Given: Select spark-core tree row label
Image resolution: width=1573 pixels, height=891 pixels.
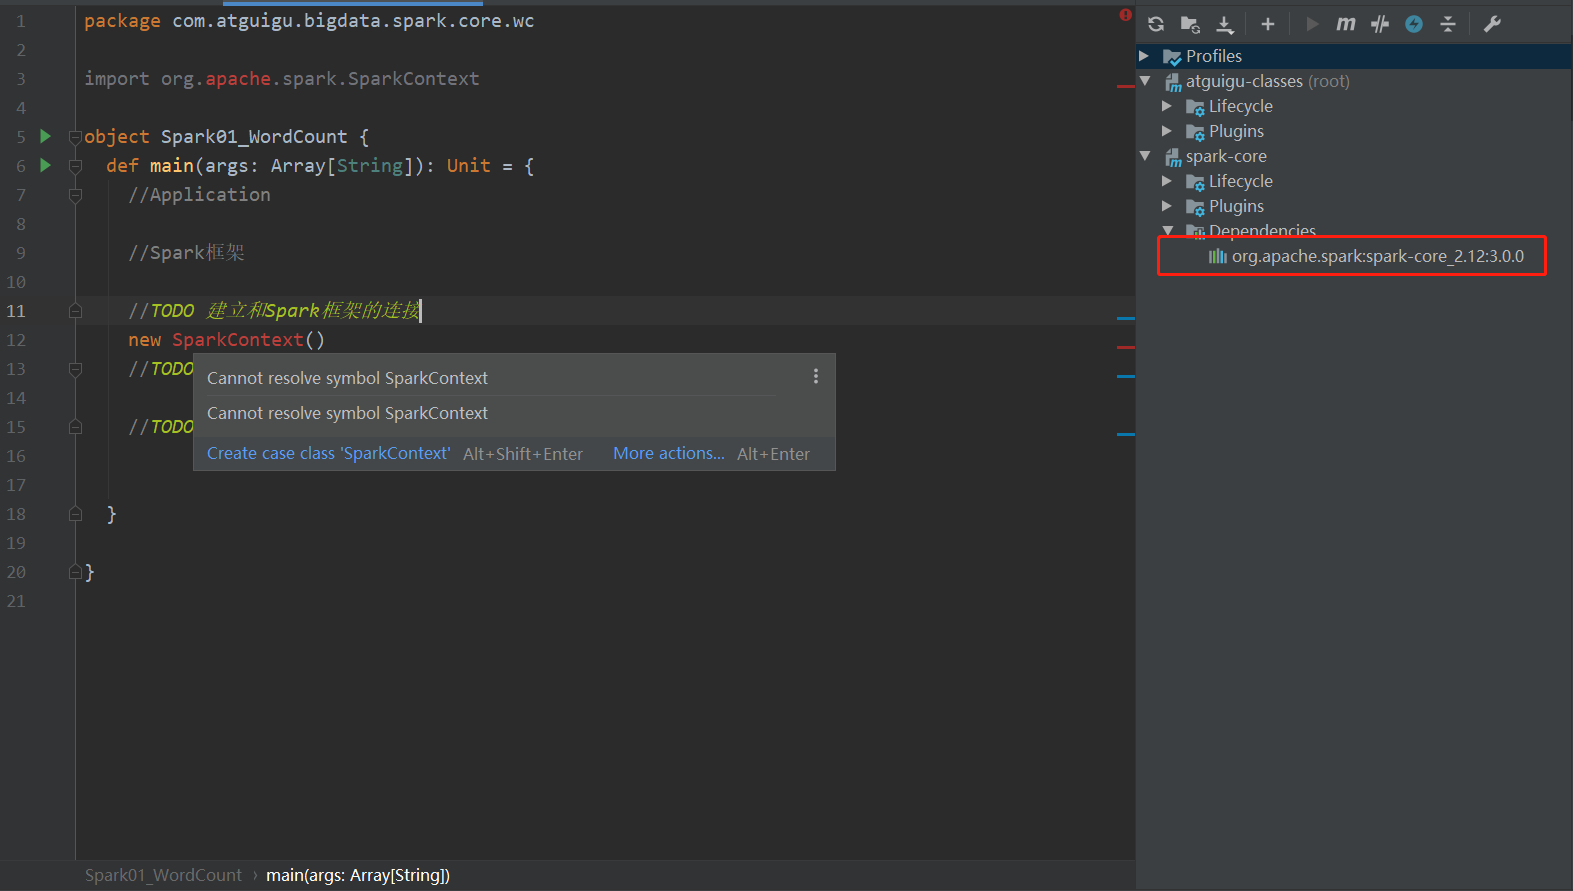Looking at the screenshot, I should 1226,156.
